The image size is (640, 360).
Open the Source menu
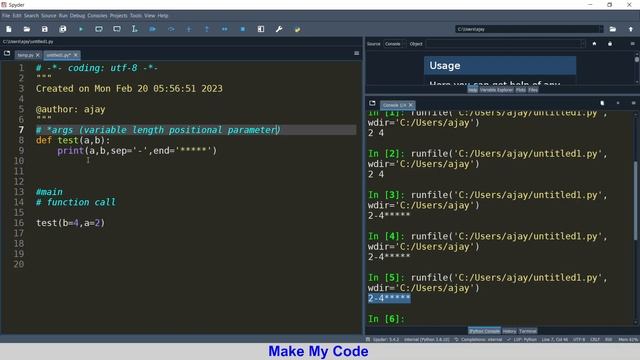tap(49, 16)
